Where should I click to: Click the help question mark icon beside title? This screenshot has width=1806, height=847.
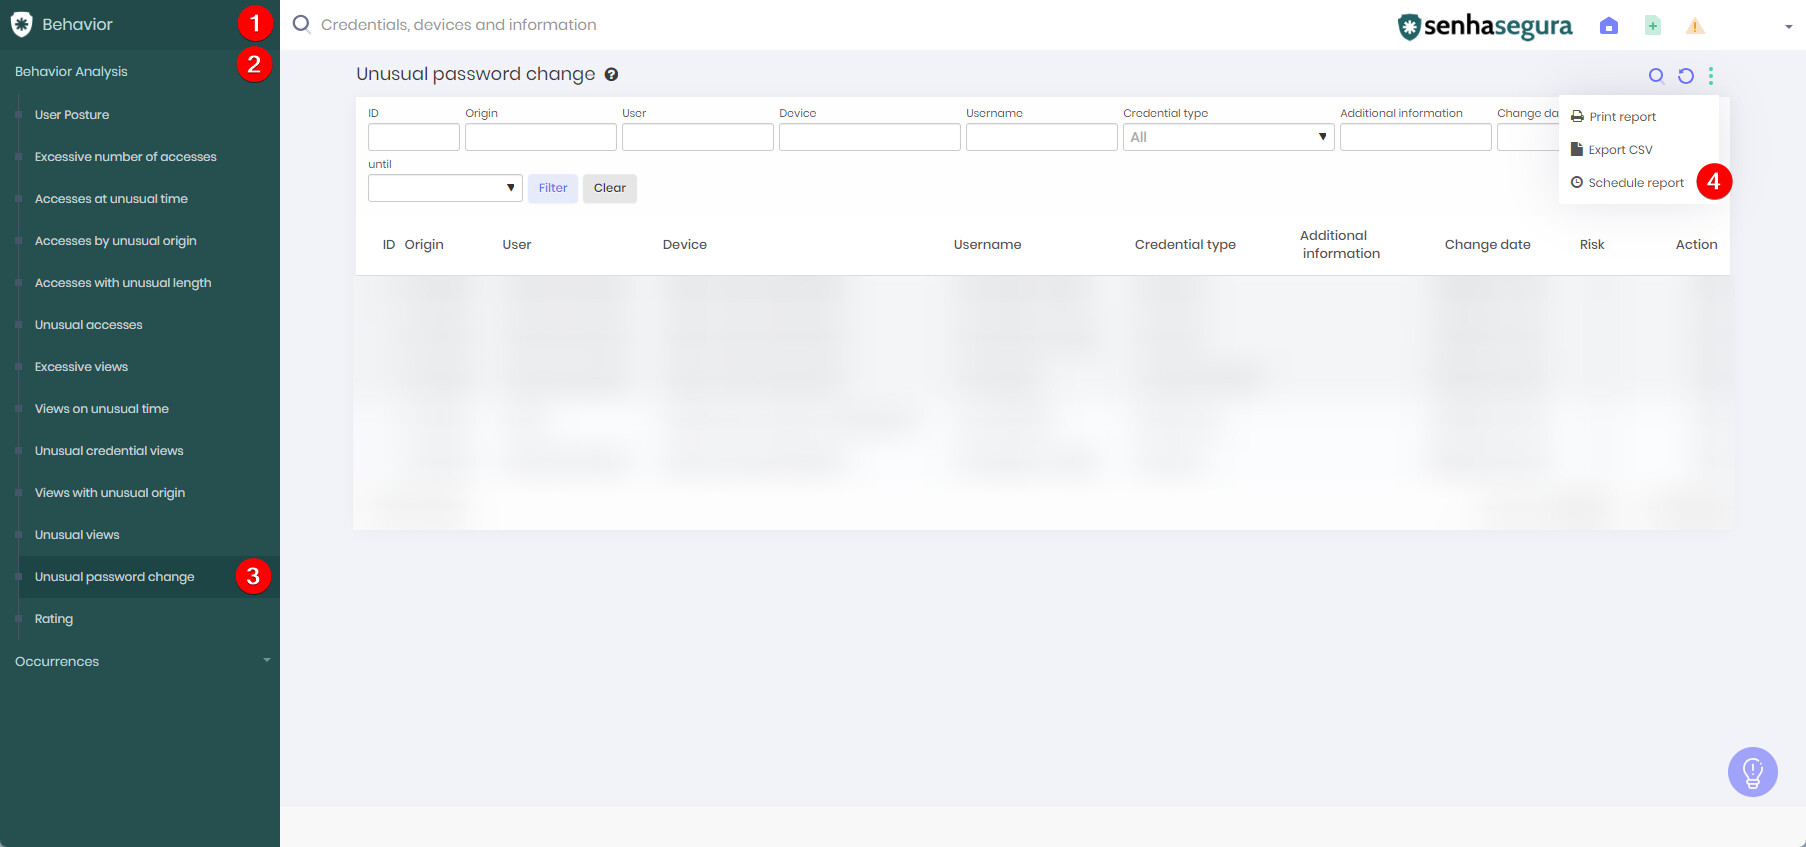[611, 74]
